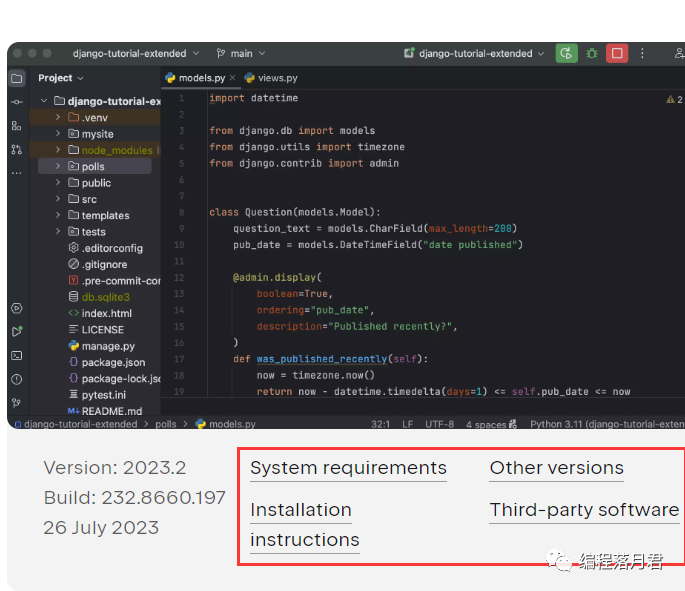Open the Structure tool window icon
Image resolution: width=685 pixels, height=591 pixels.
coord(17,126)
